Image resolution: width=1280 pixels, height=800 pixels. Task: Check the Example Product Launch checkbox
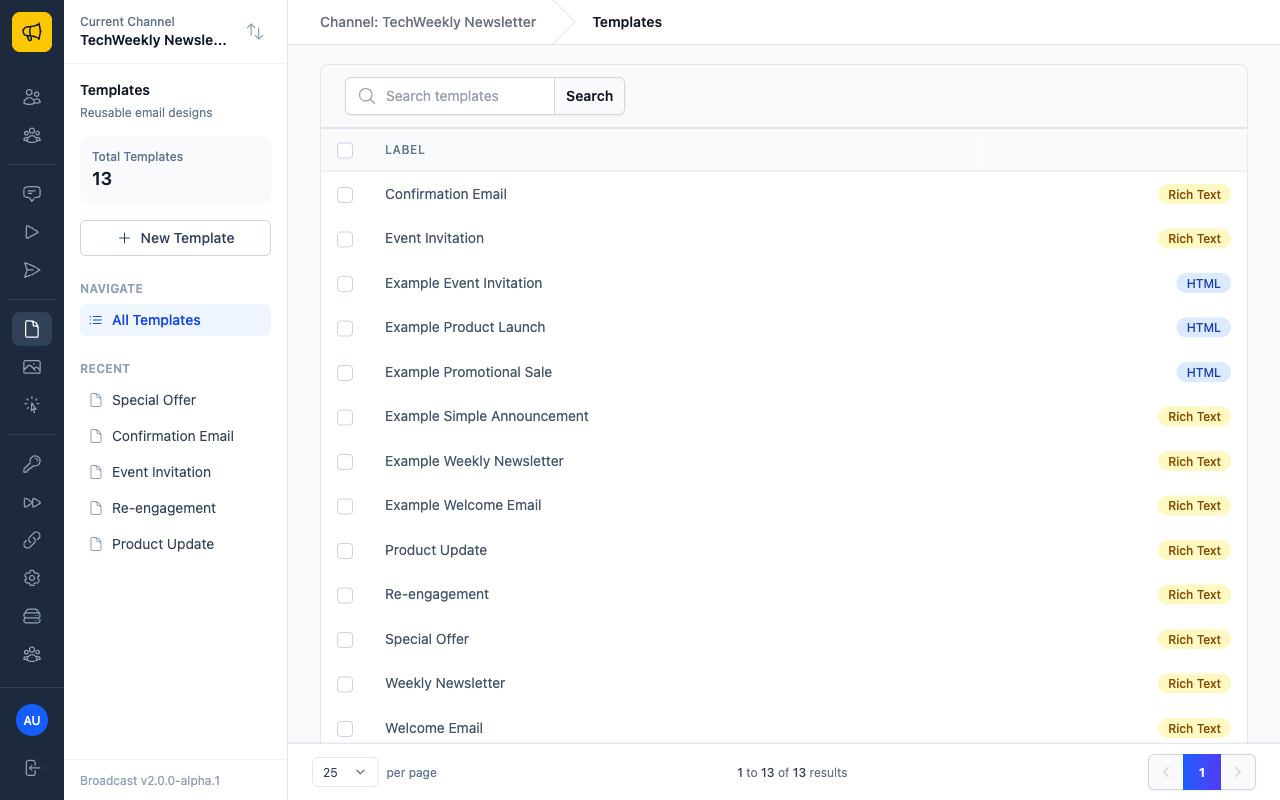[345, 328]
